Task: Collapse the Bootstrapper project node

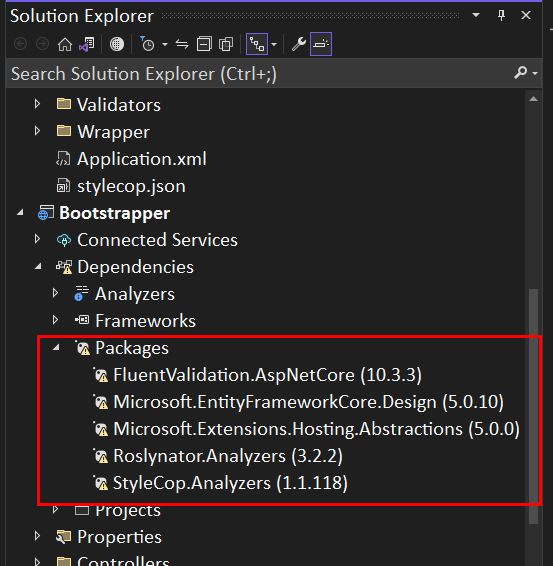Action: 20,213
